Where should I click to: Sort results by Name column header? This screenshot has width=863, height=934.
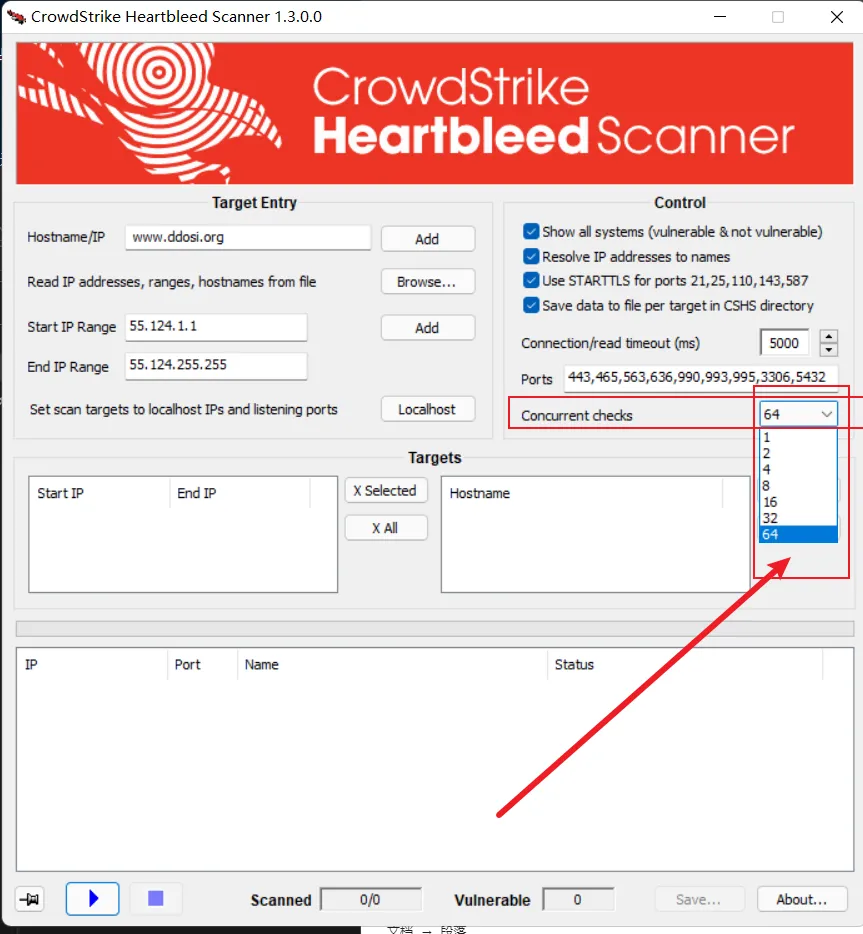(x=392, y=664)
